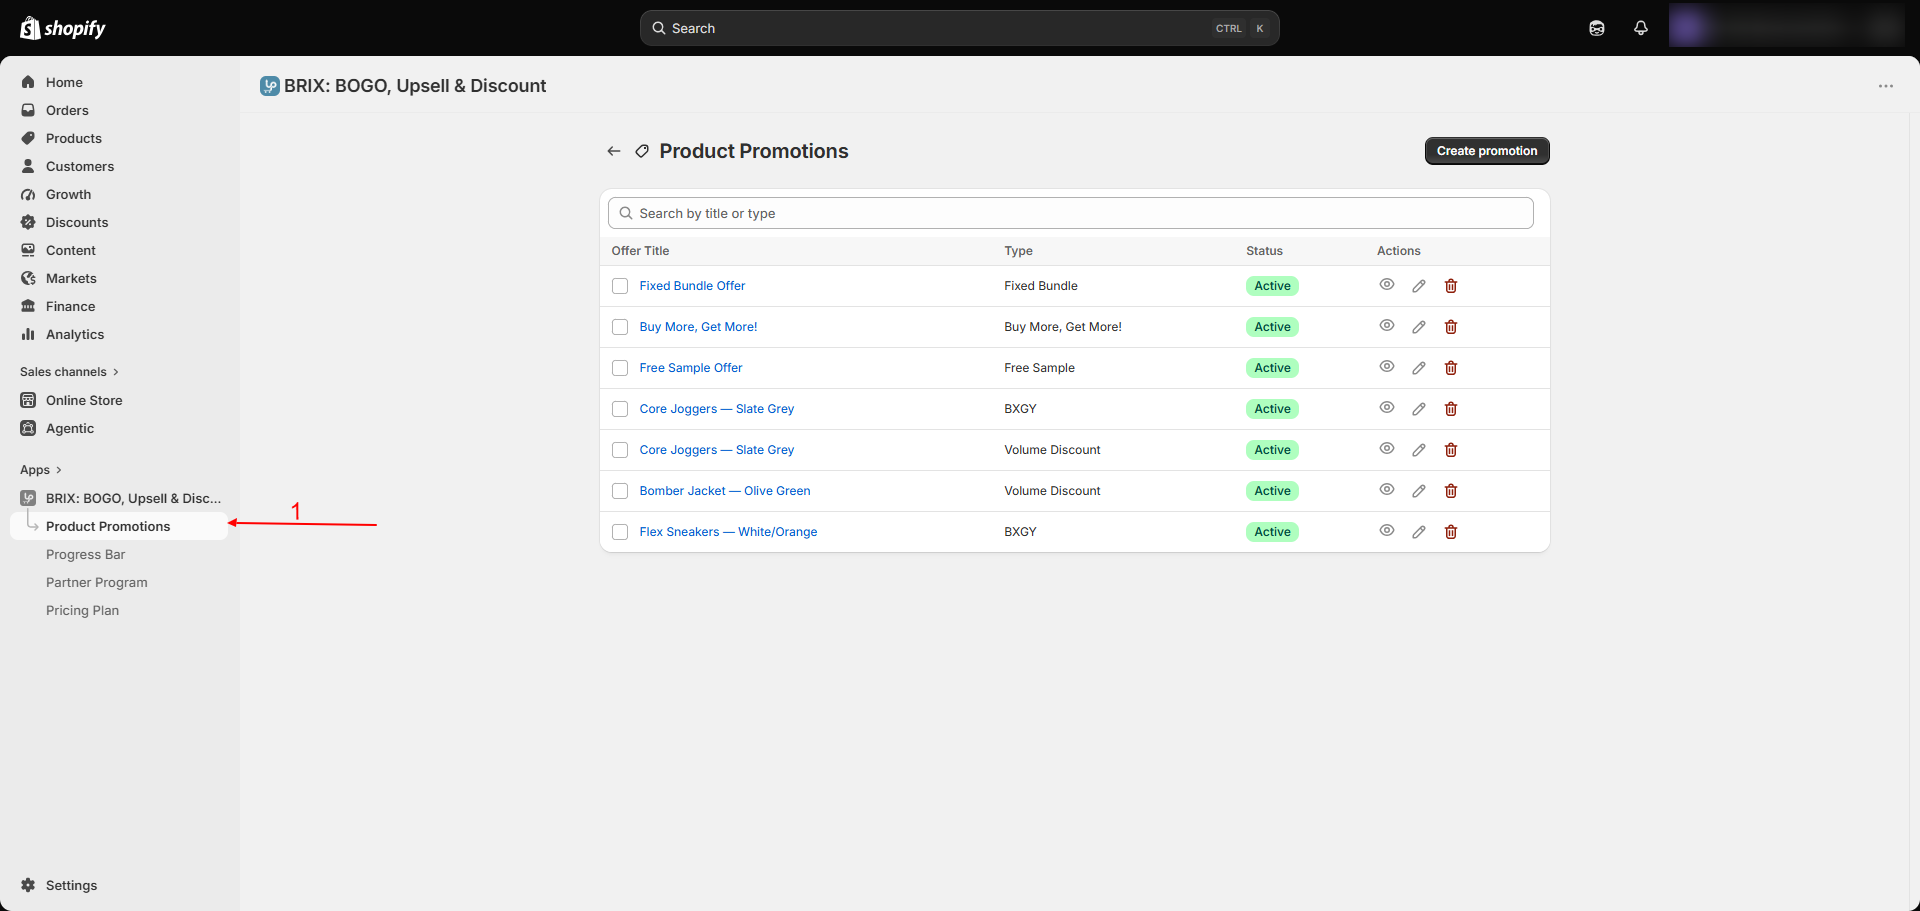
Task: Open the Discounts page
Action: [77, 222]
